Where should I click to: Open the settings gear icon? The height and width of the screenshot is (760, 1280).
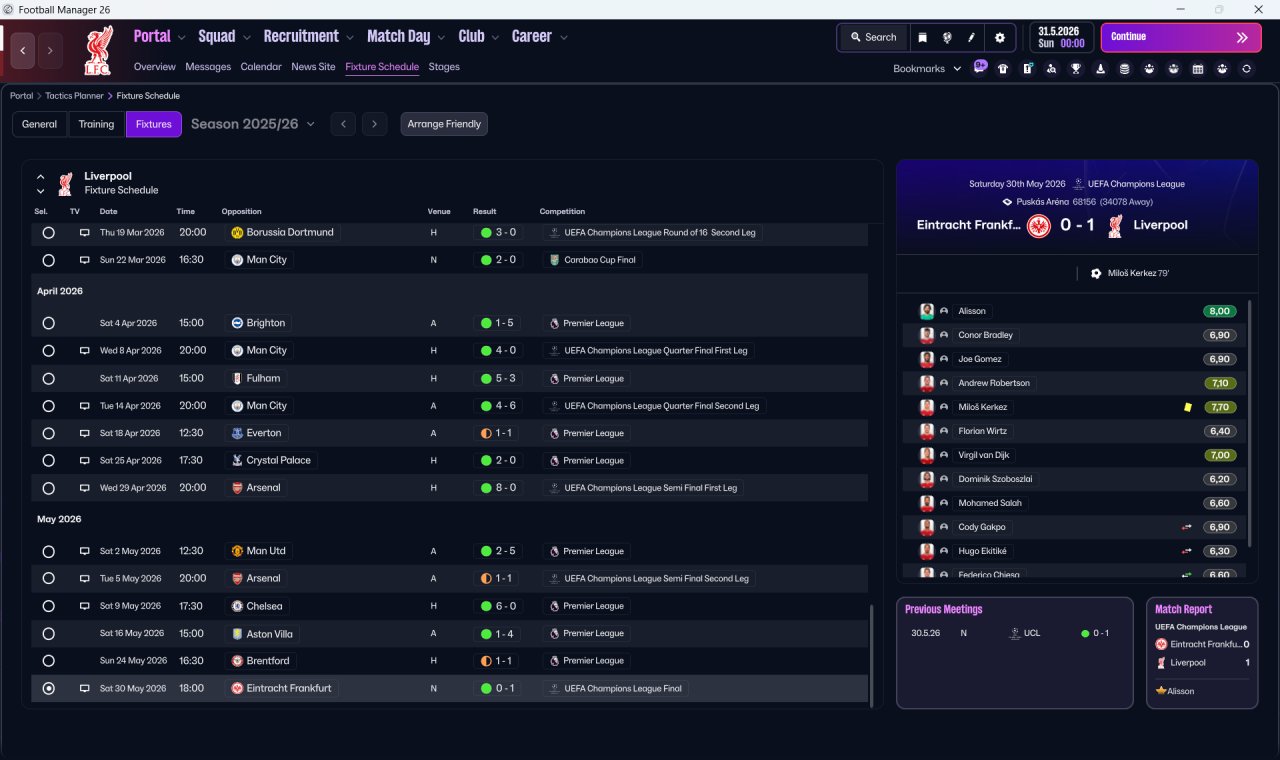(x=999, y=37)
